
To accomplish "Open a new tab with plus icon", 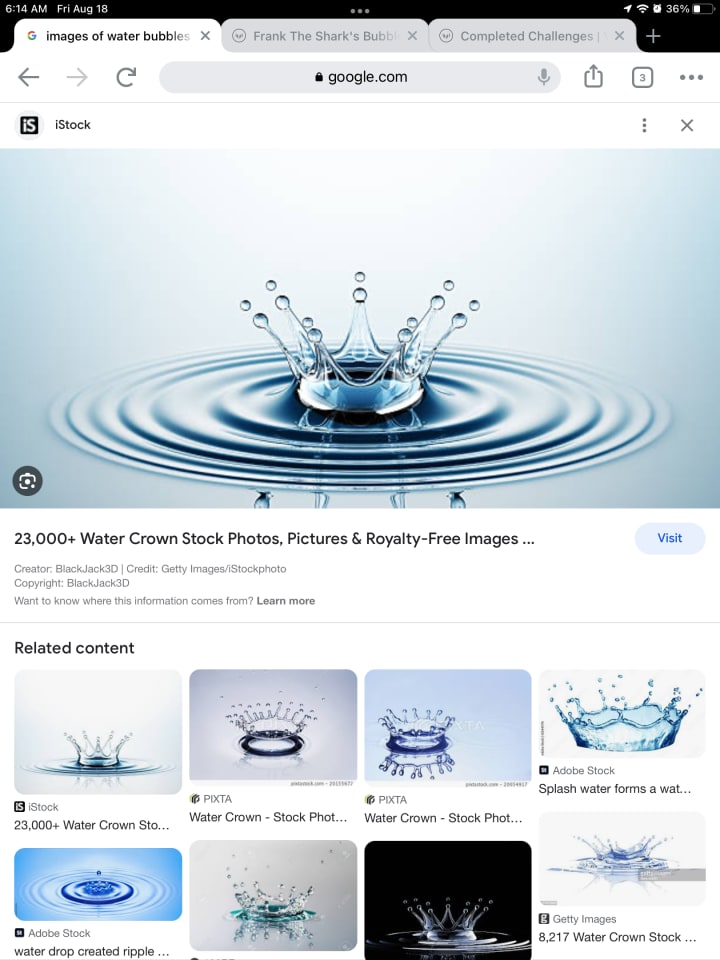I will point(653,36).
